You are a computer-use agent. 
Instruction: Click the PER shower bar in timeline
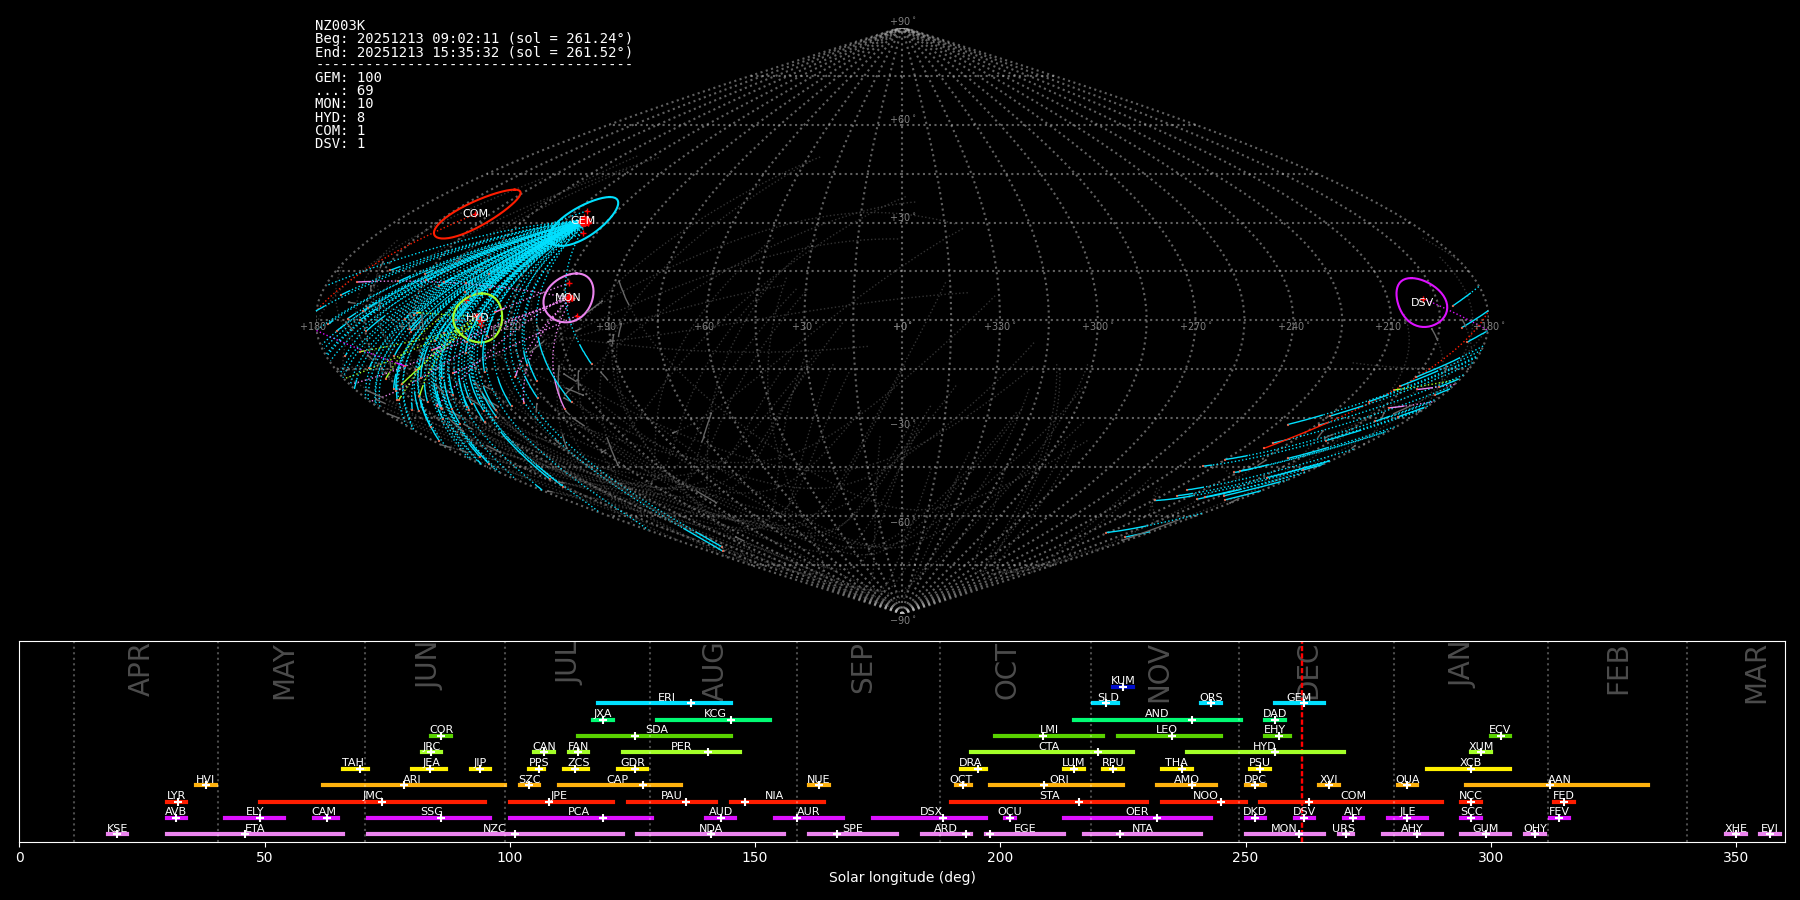click(681, 752)
